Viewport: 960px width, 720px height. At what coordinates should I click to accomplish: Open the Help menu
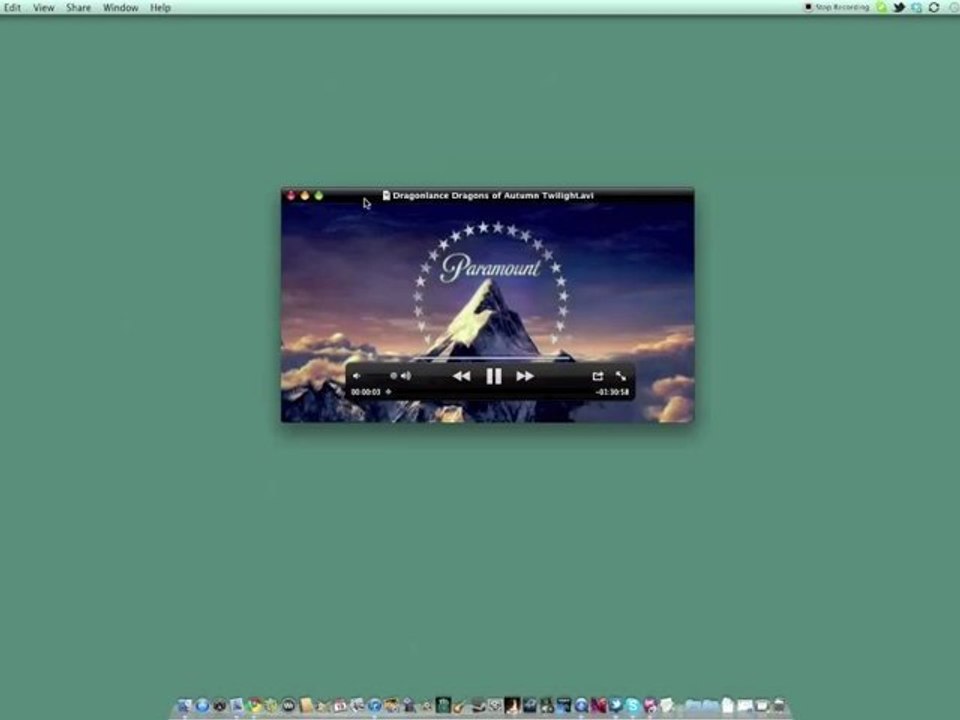coord(160,7)
